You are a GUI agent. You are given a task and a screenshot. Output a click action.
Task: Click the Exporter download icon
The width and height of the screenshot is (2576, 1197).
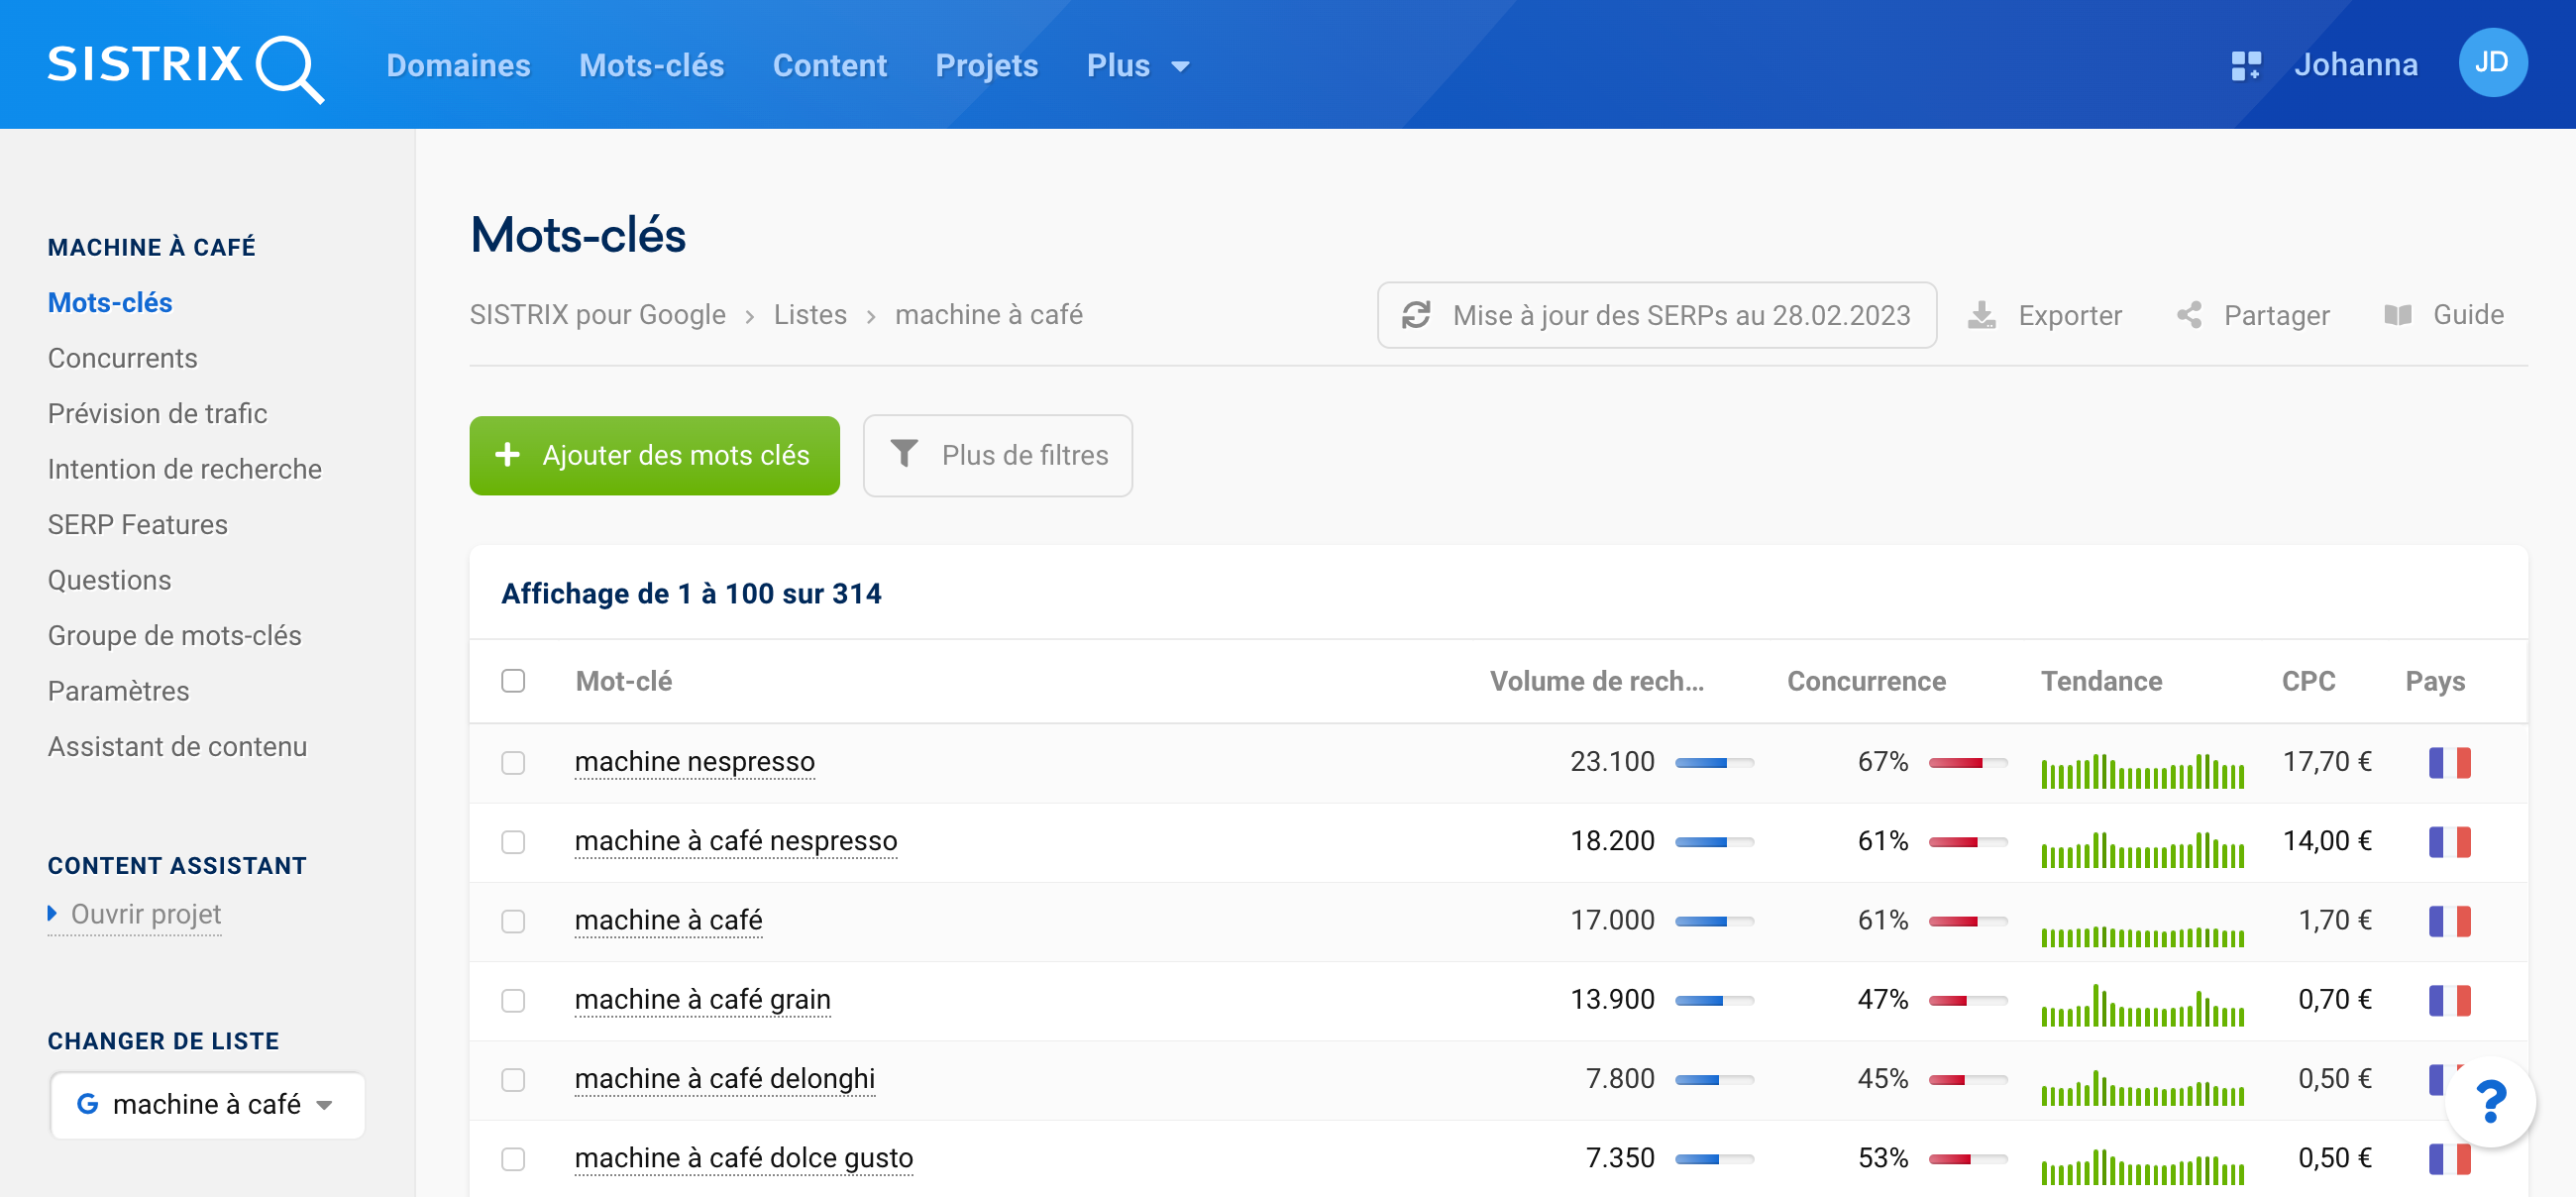point(1981,315)
